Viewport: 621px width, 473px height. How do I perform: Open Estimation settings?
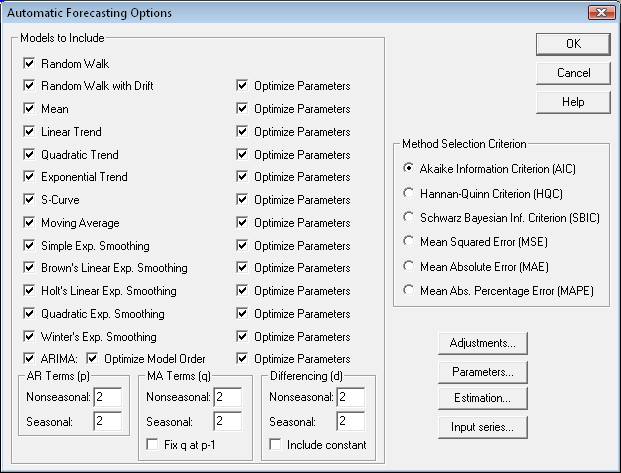(482, 399)
